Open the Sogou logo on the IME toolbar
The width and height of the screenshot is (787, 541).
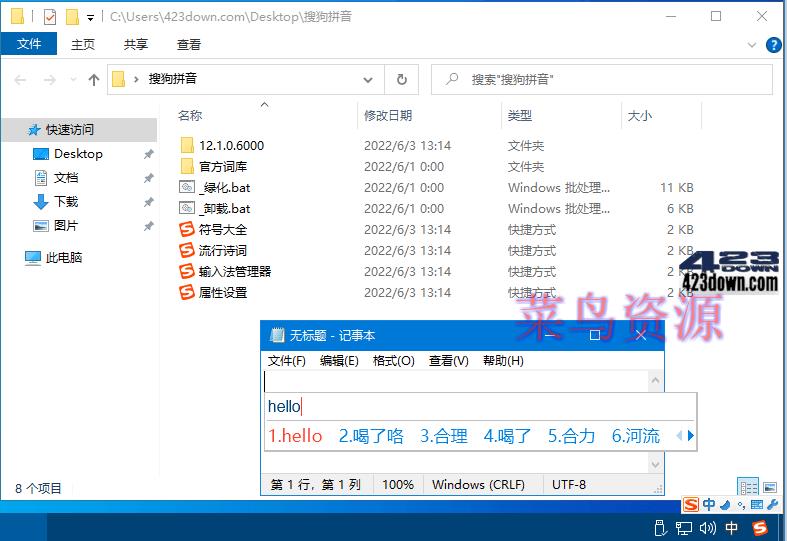pyautogui.click(x=691, y=504)
